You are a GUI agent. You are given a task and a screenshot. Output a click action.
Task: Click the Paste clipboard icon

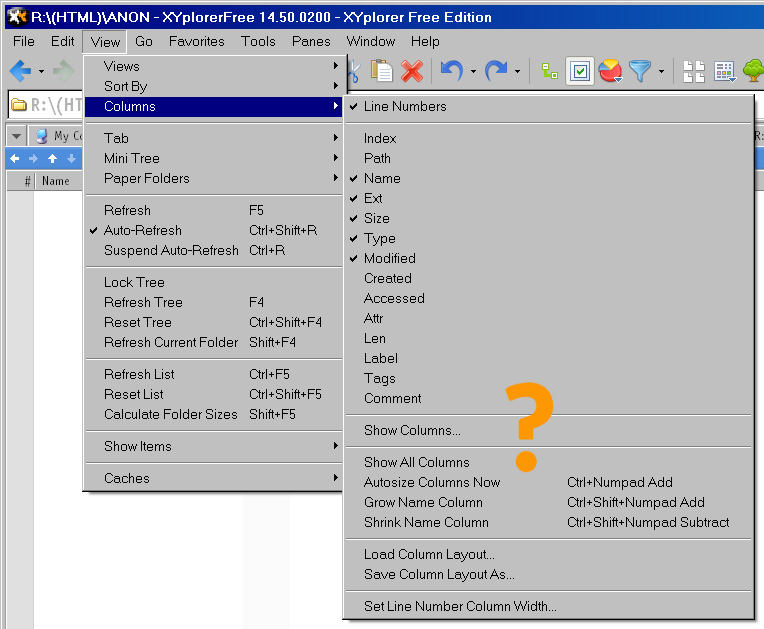point(382,71)
